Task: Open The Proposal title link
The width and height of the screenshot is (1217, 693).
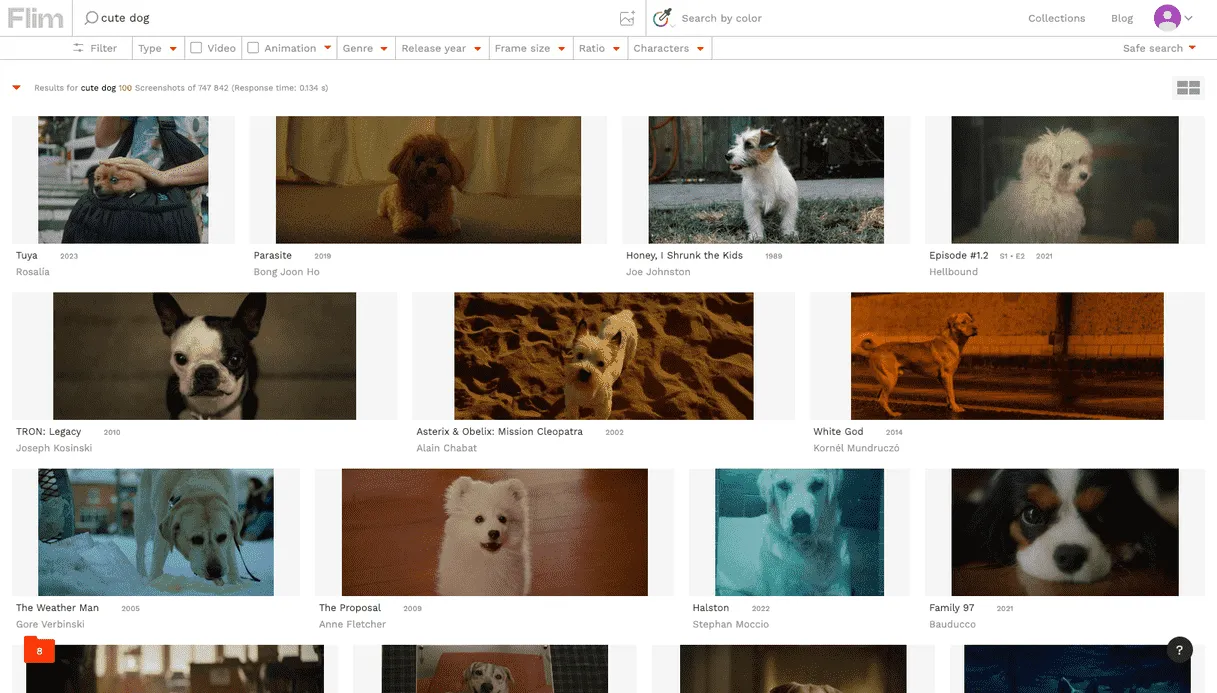Action: point(350,608)
